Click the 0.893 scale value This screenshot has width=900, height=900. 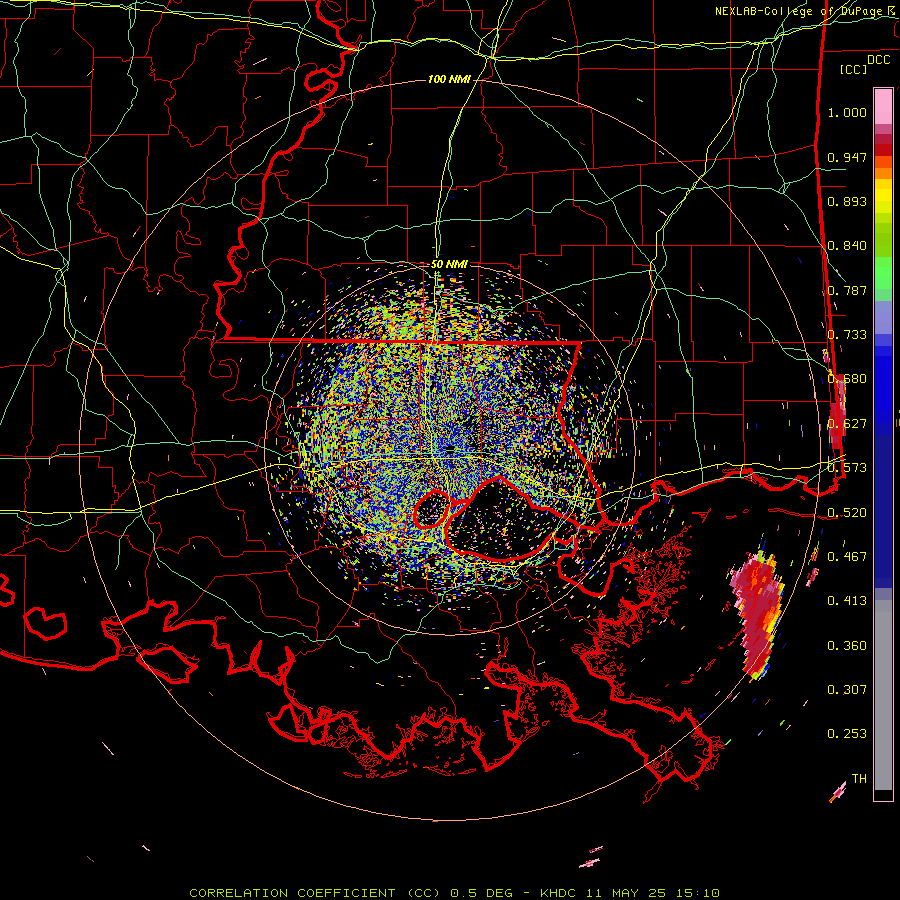tap(847, 201)
